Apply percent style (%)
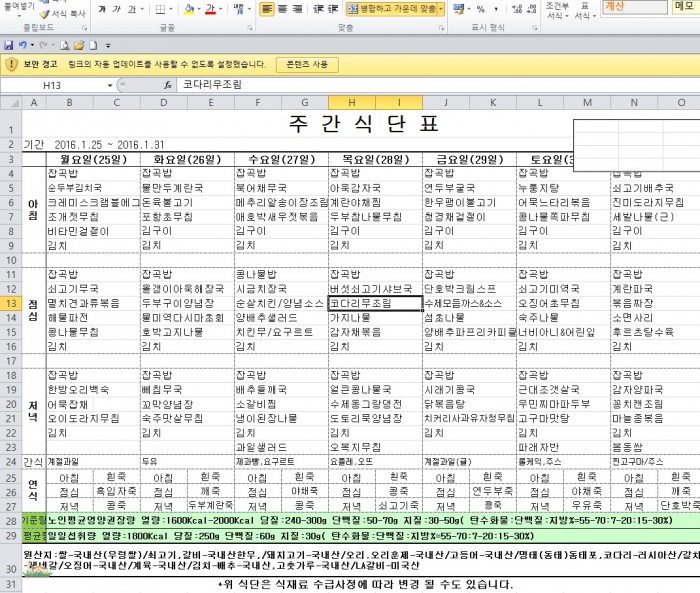700x593 pixels. 480,9
